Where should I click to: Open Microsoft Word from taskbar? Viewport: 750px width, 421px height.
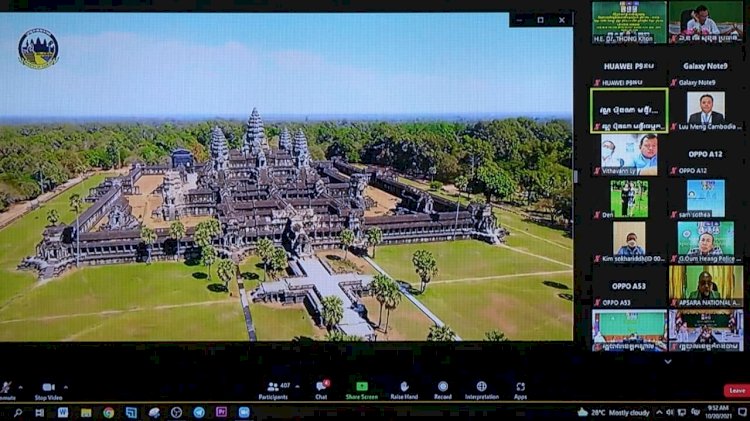(x=63, y=412)
